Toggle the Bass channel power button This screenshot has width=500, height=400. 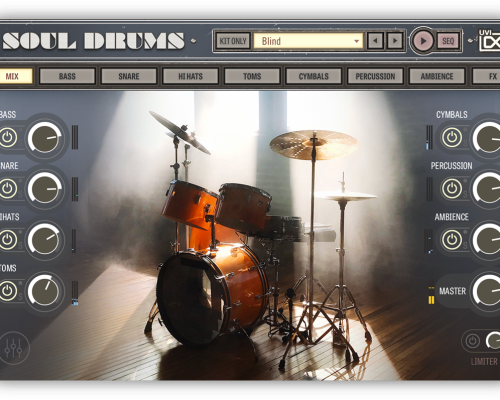(x=8, y=137)
